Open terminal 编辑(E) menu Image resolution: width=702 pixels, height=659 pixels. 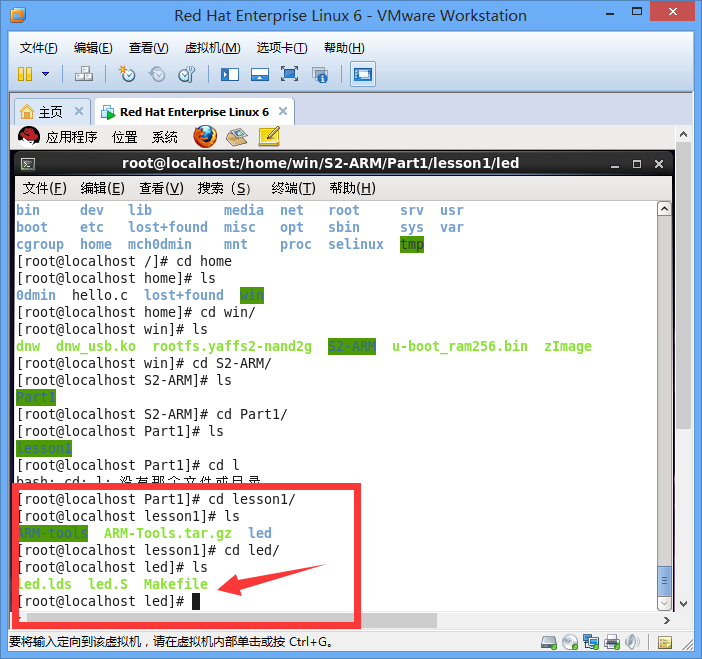(x=103, y=188)
